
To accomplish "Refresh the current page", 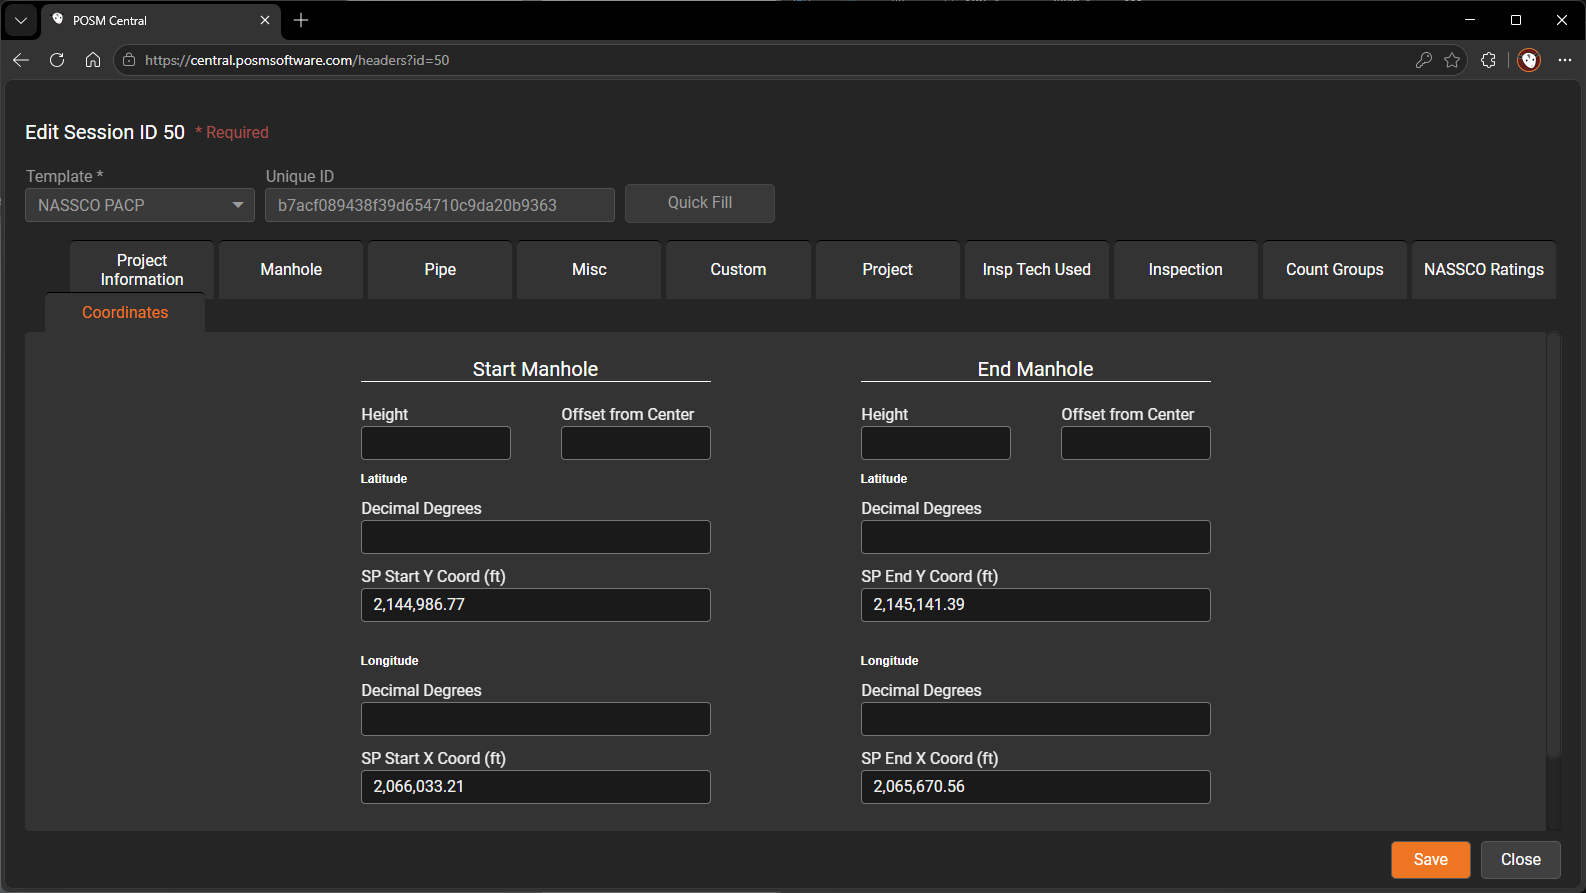I will pos(57,60).
